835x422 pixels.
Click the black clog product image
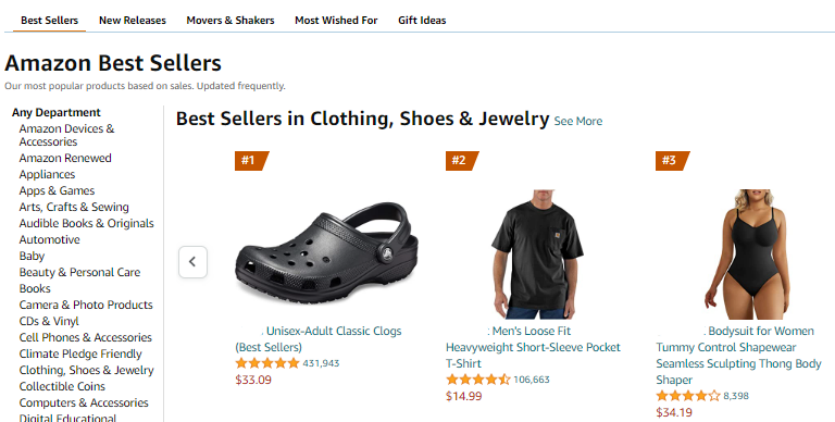(326, 253)
